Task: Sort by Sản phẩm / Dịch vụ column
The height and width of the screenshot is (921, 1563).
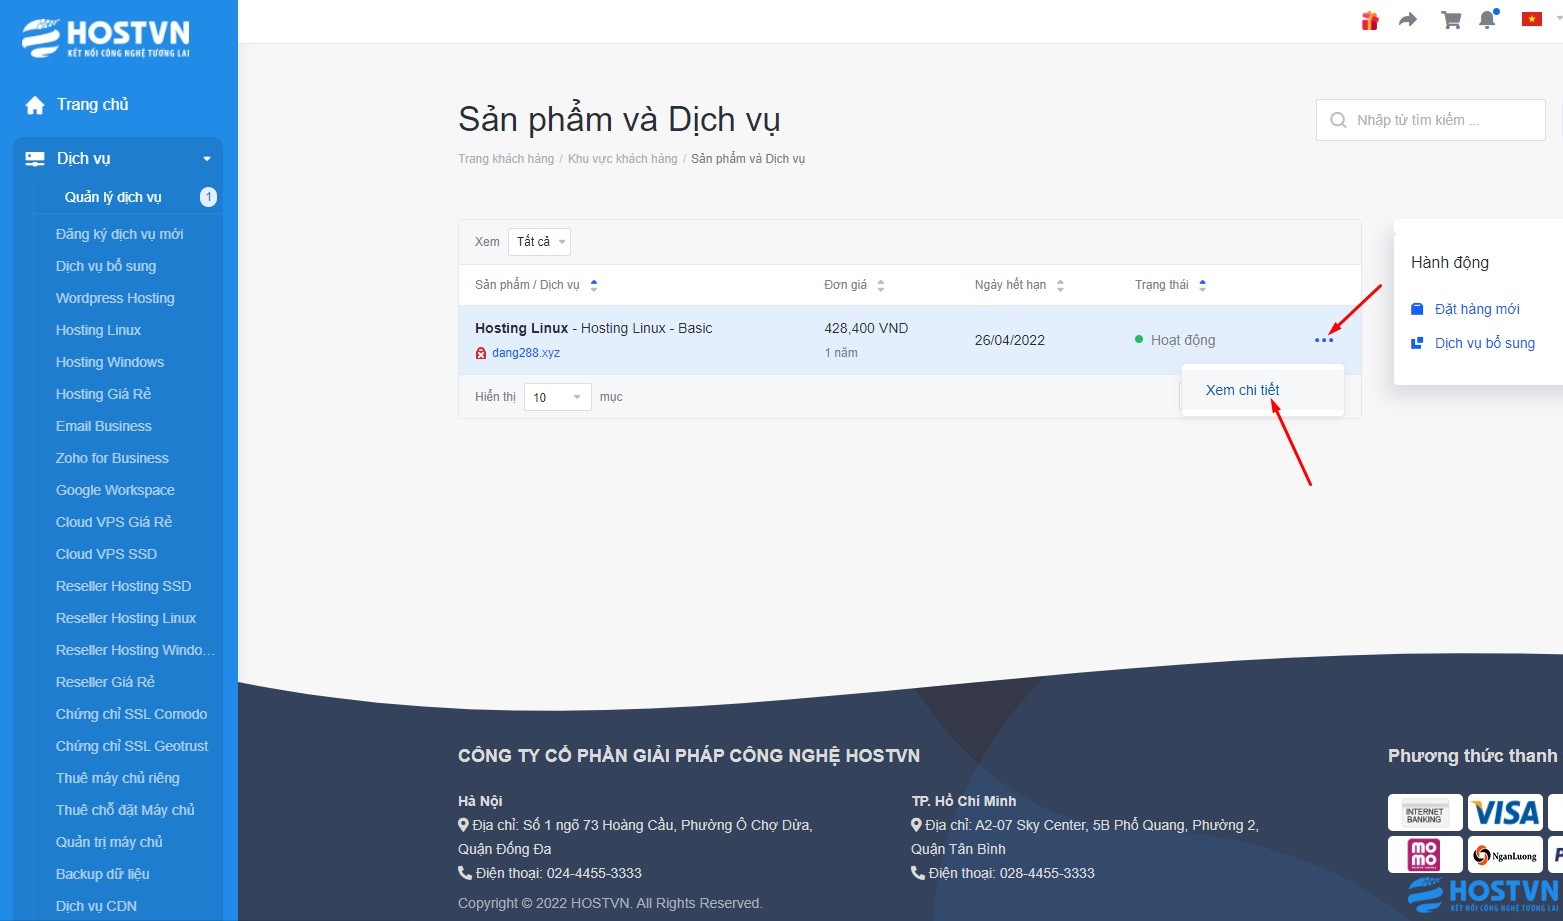Action: click(x=536, y=285)
